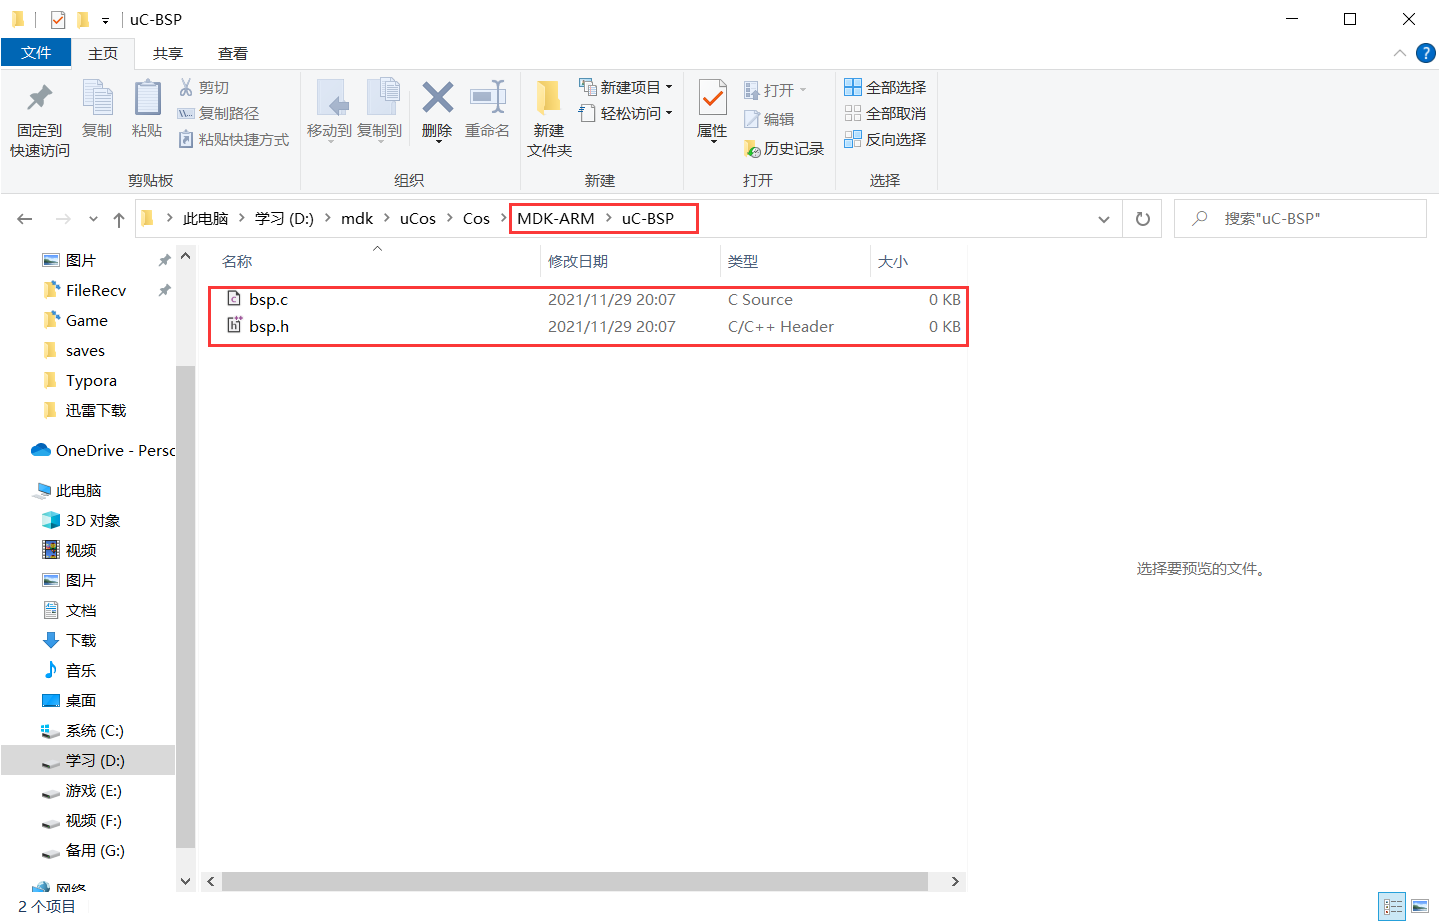
Task: Switch to the Home (主页) tab
Action: 103,53
